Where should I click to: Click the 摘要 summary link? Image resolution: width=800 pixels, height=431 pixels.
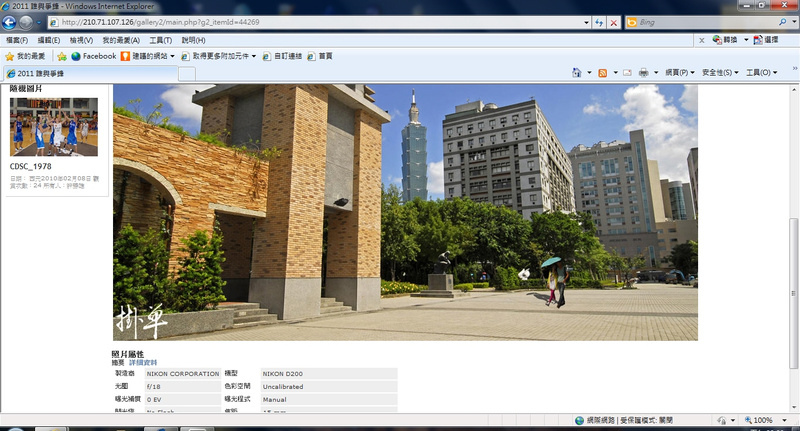[x=118, y=363]
